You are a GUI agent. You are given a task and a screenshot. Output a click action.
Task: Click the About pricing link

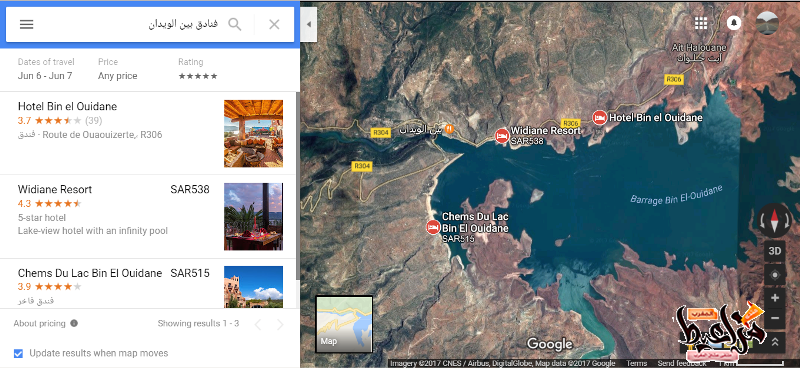(39, 323)
